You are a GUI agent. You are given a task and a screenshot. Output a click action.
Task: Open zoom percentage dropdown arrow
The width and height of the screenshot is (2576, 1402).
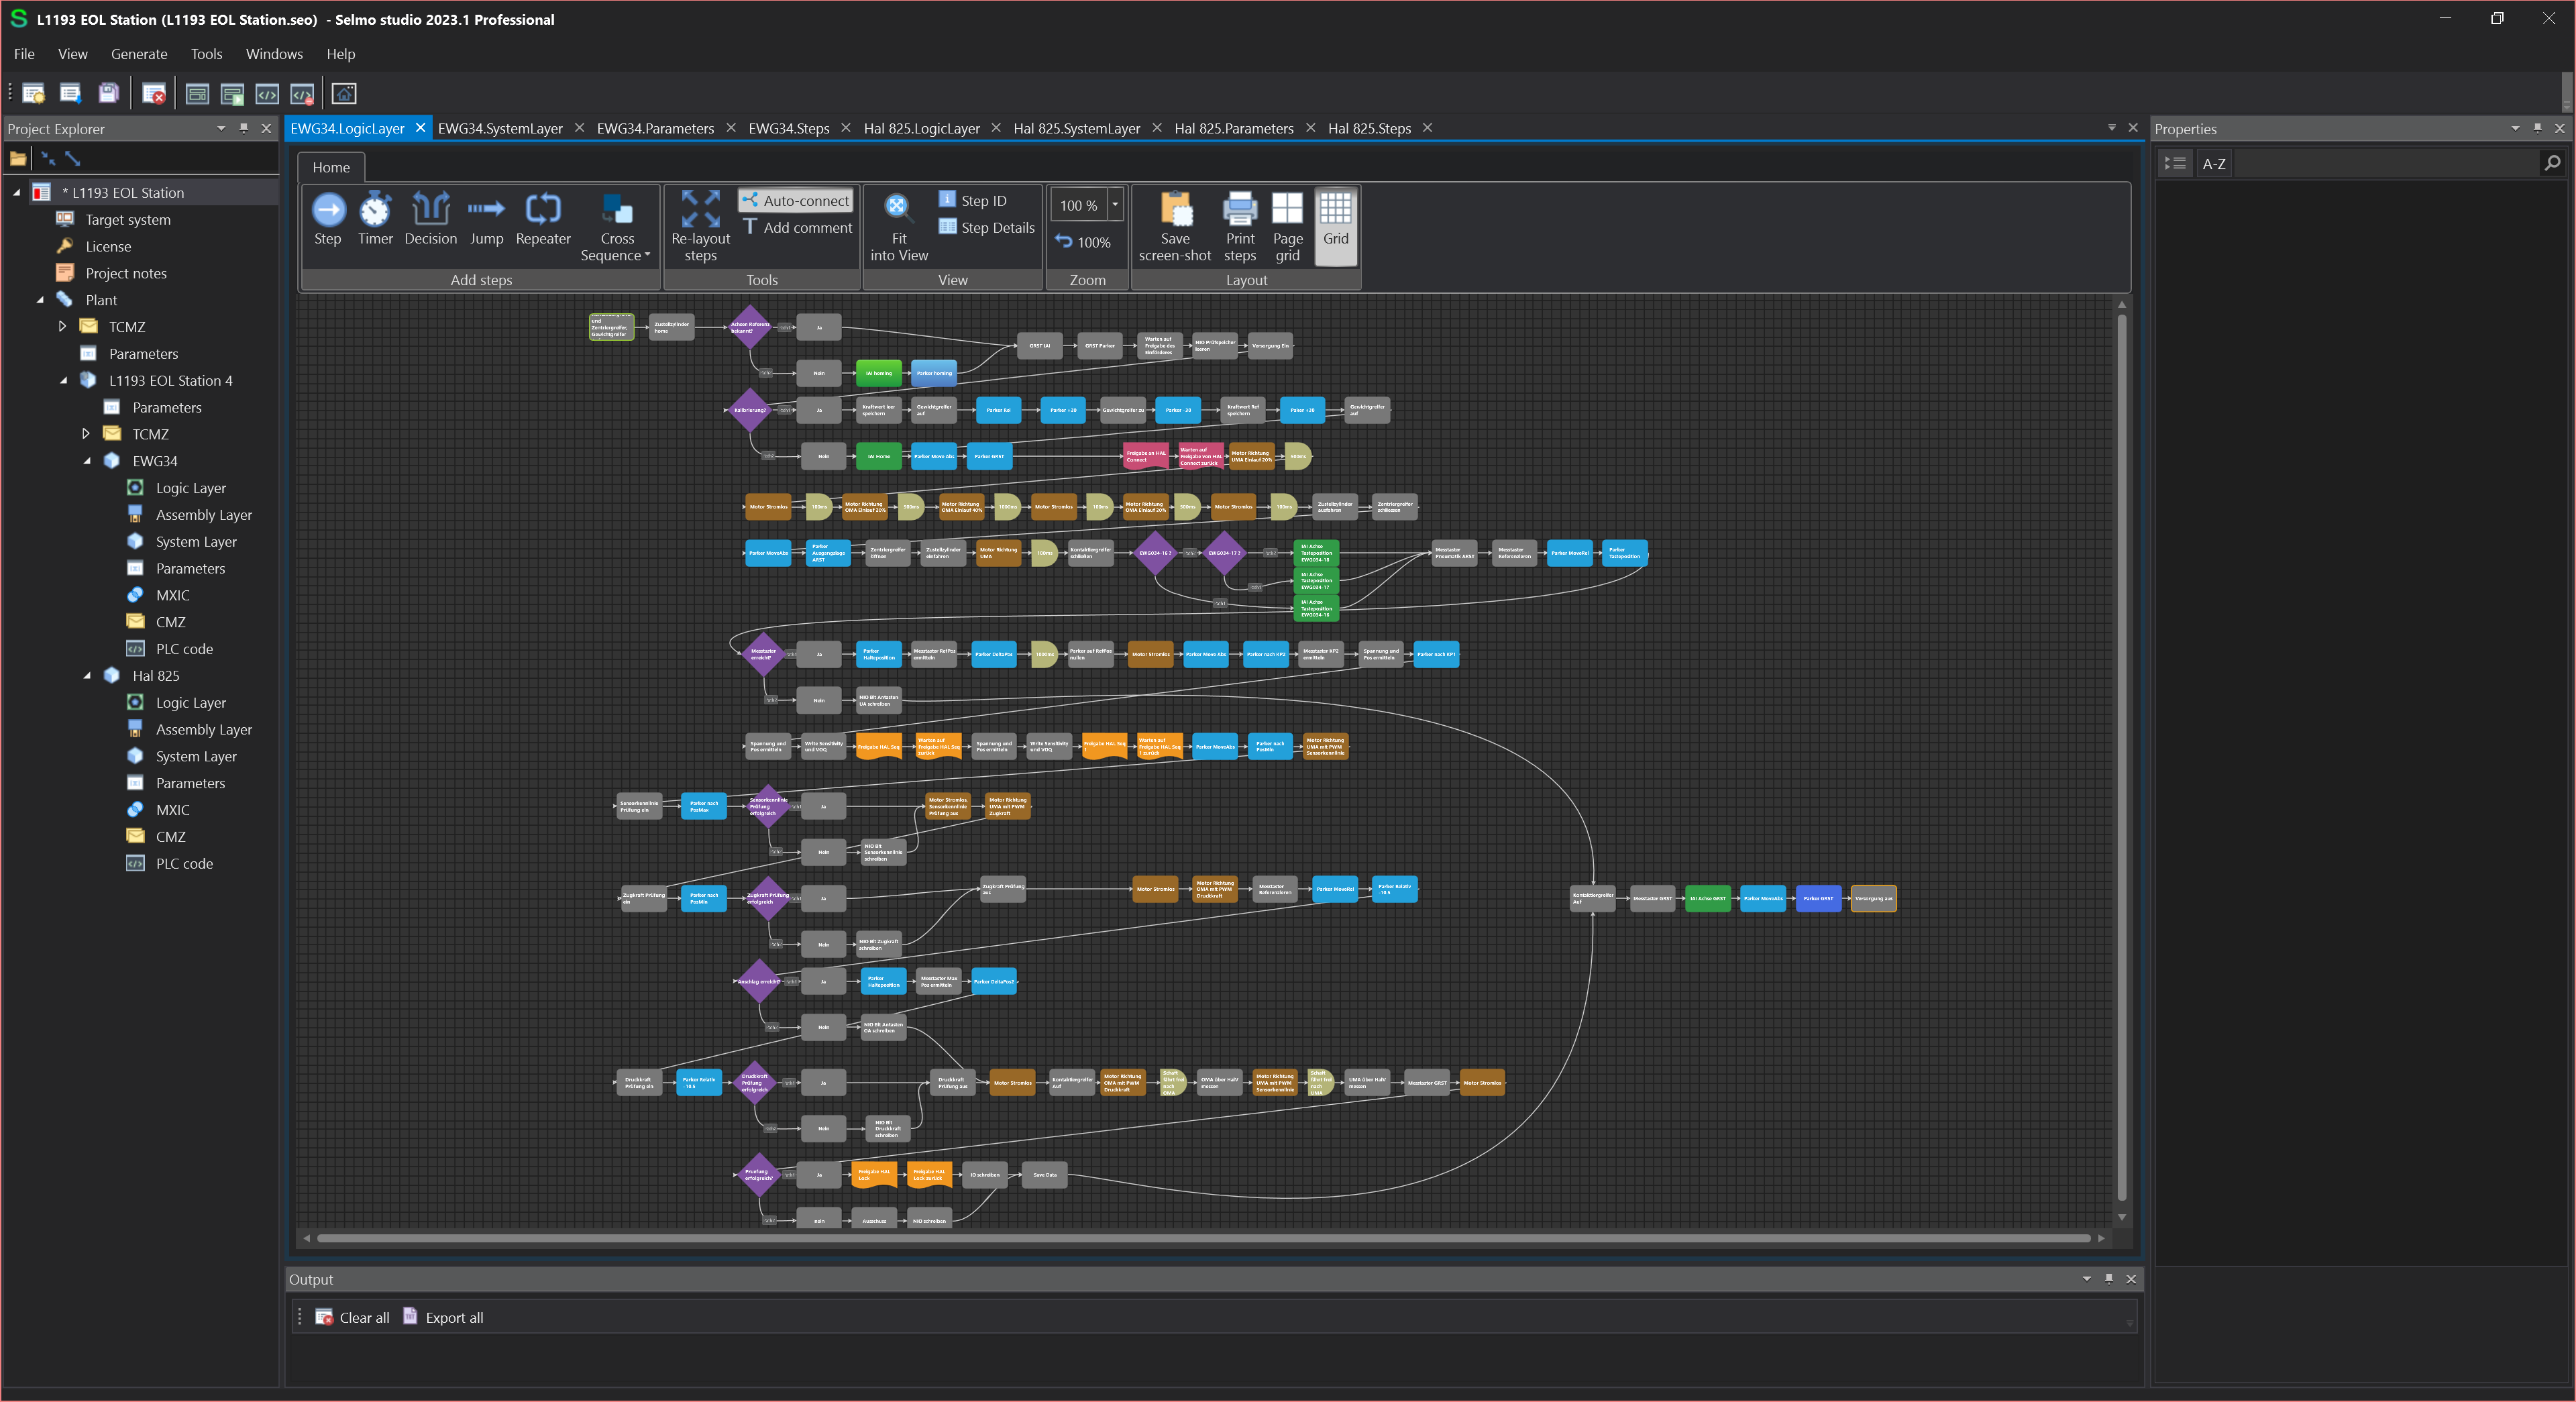(1115, 204)
